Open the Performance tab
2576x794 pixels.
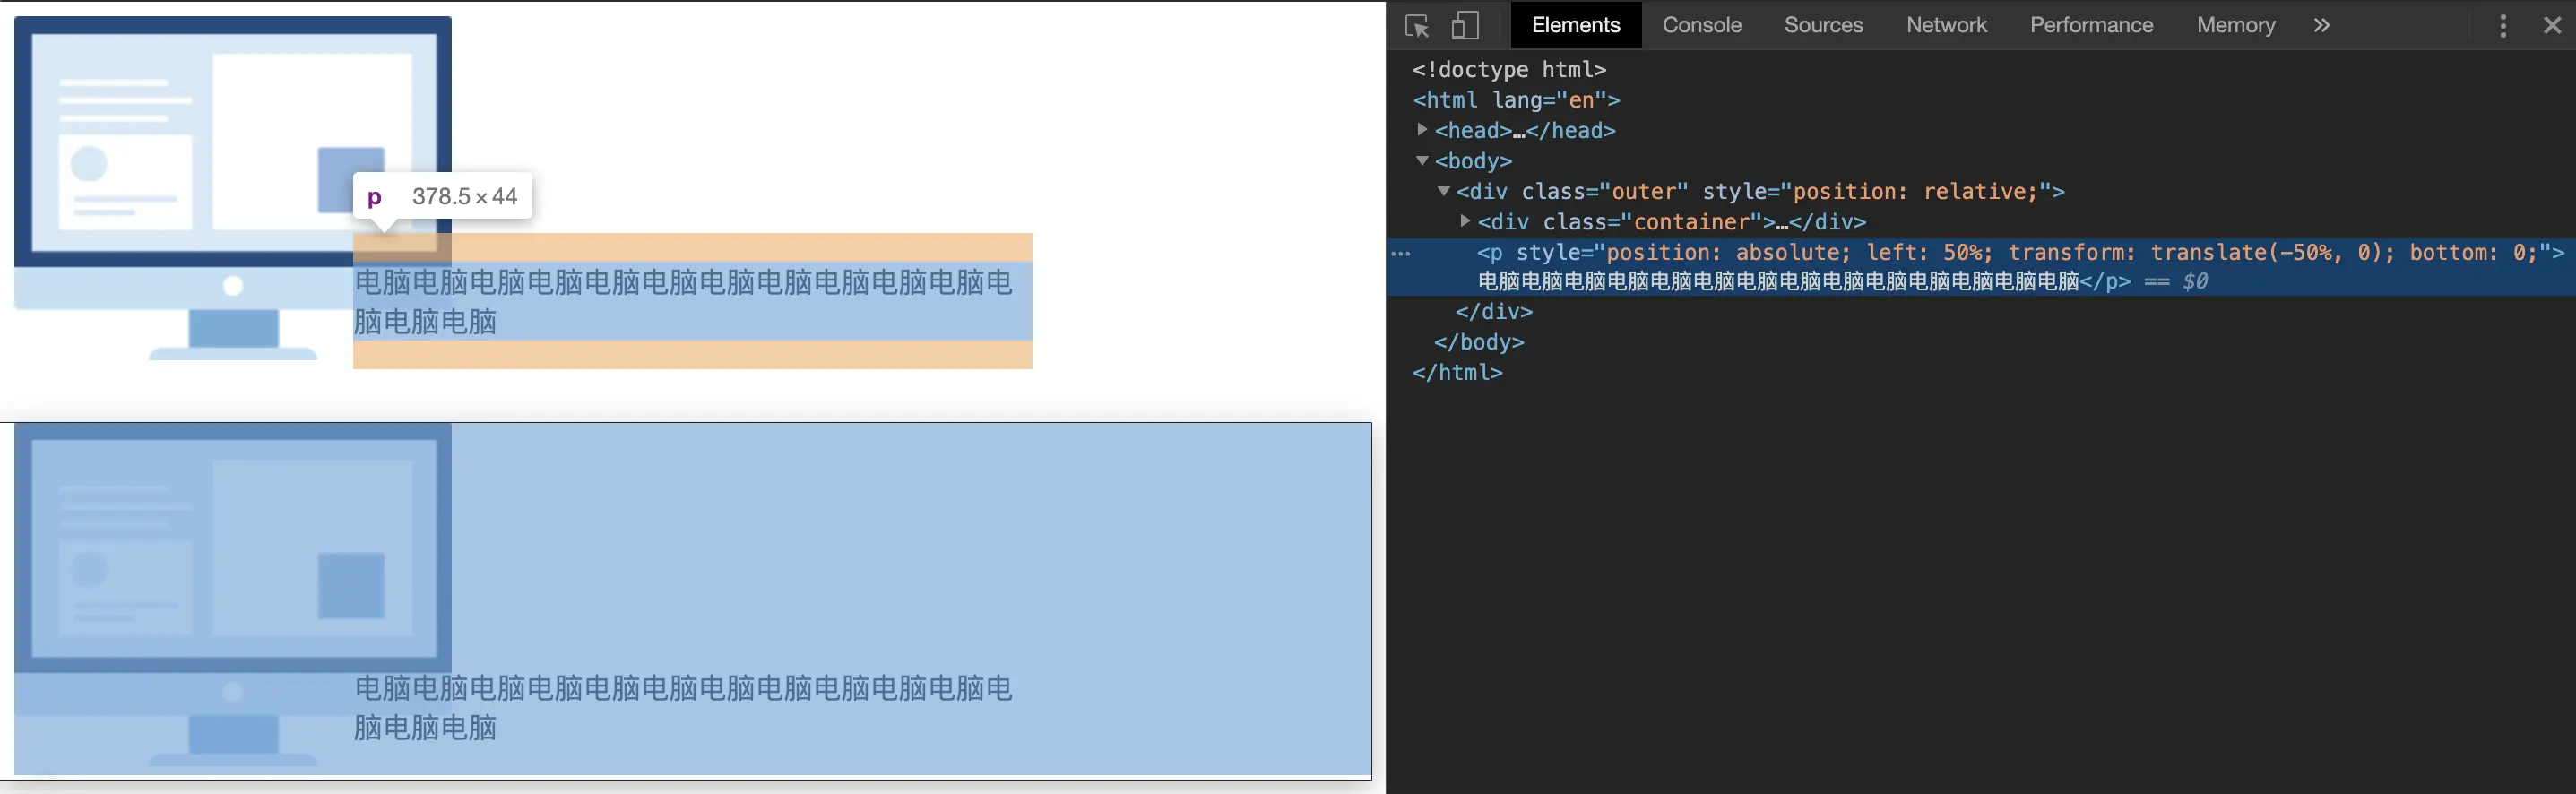click(2091, 25)
